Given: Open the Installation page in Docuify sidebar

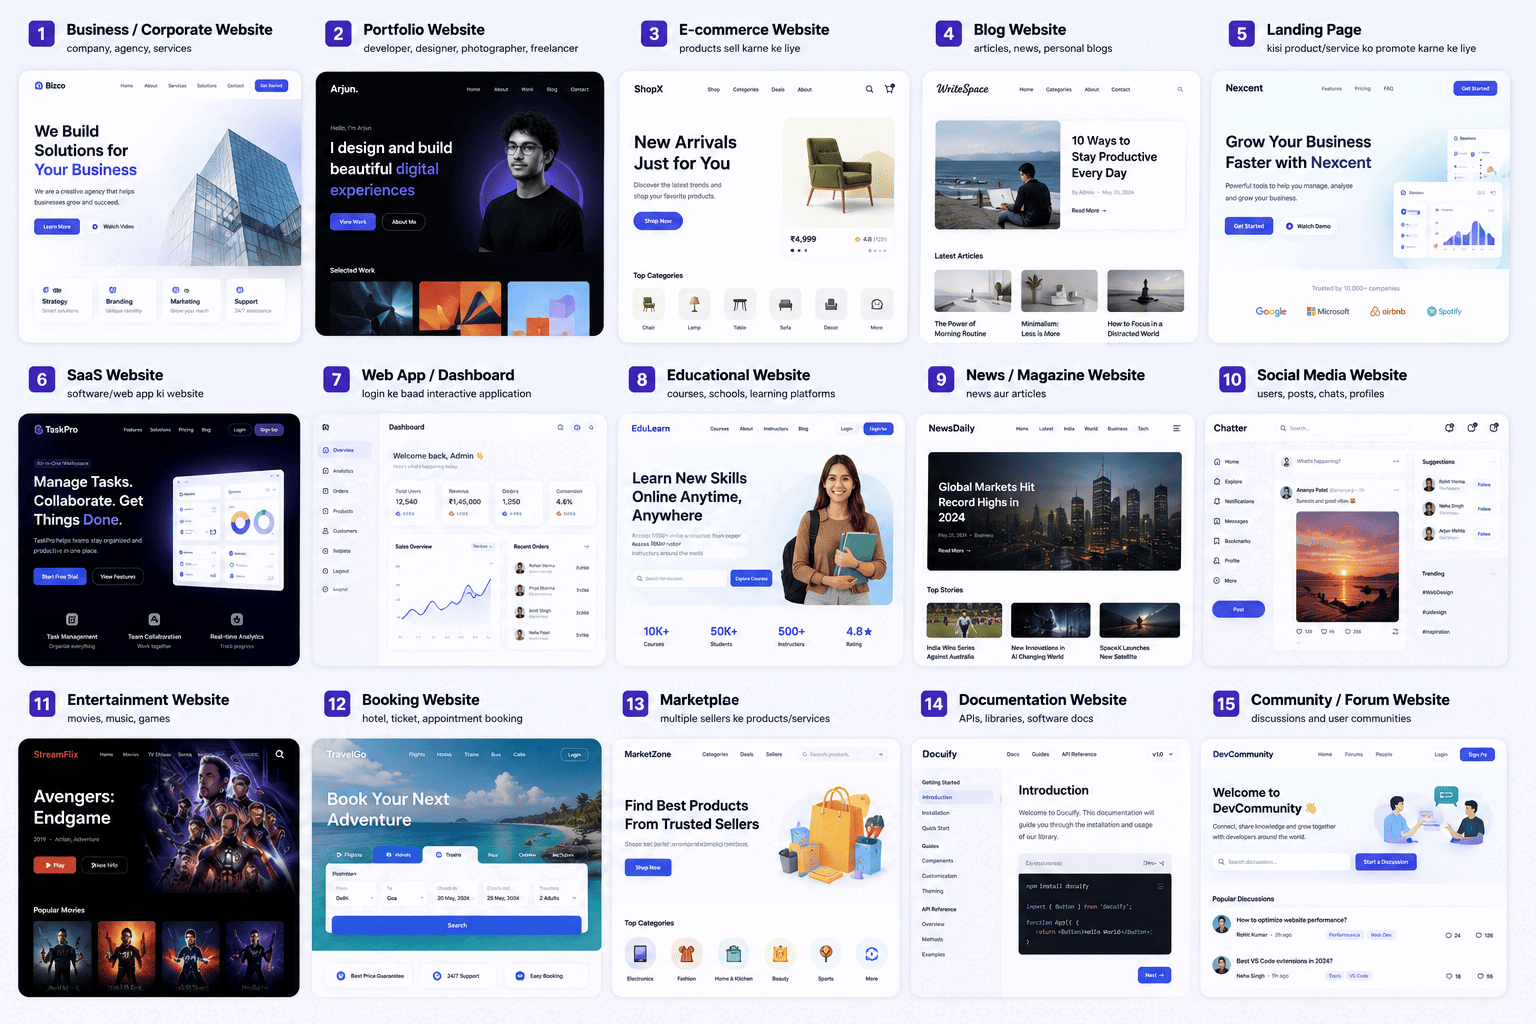Looking at the screenshot, I should click(936, 813).
